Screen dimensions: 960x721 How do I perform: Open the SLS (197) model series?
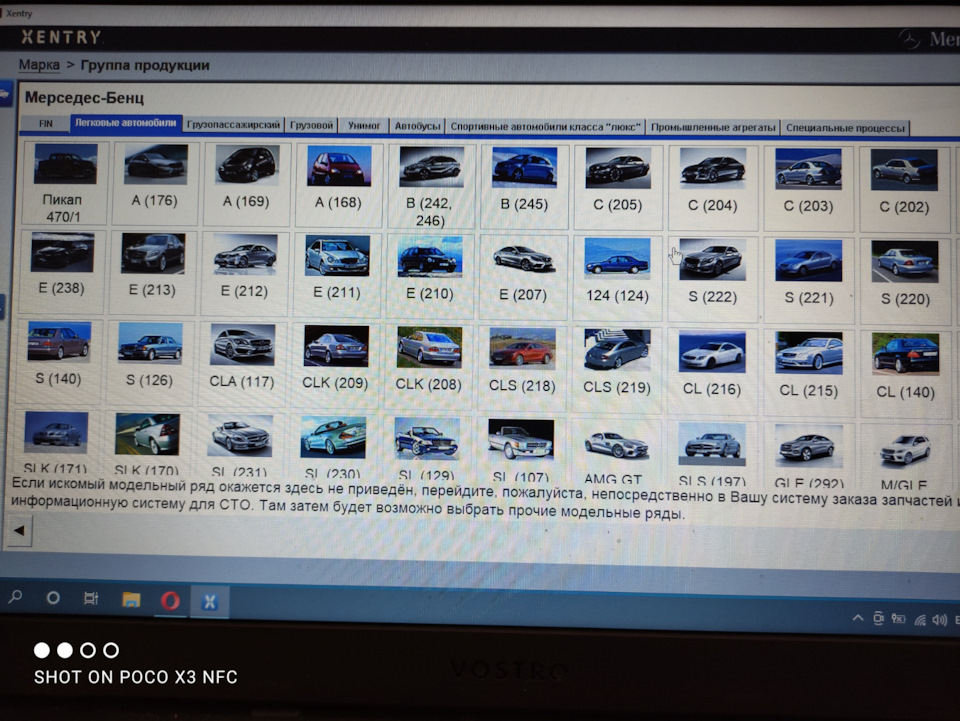[712, 453]
